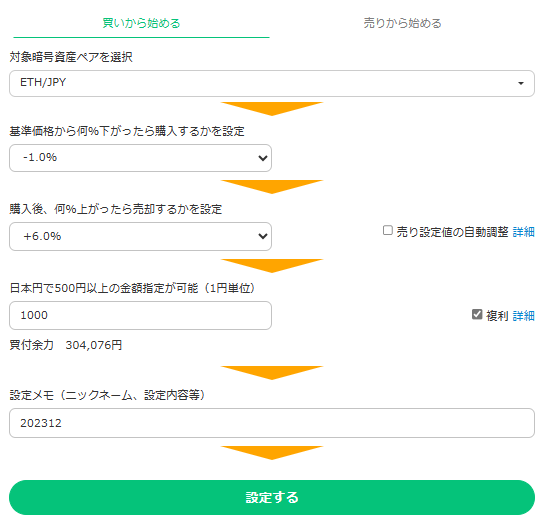Screen dimensions: 559x520
Task: Click the orange arrow below pair selector
Action: (x=272, y=109)
